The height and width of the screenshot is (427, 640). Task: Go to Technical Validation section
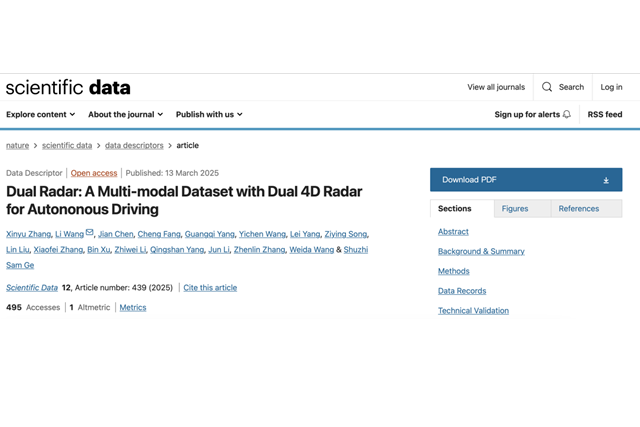pyautogui.click(x=473, y=311)
